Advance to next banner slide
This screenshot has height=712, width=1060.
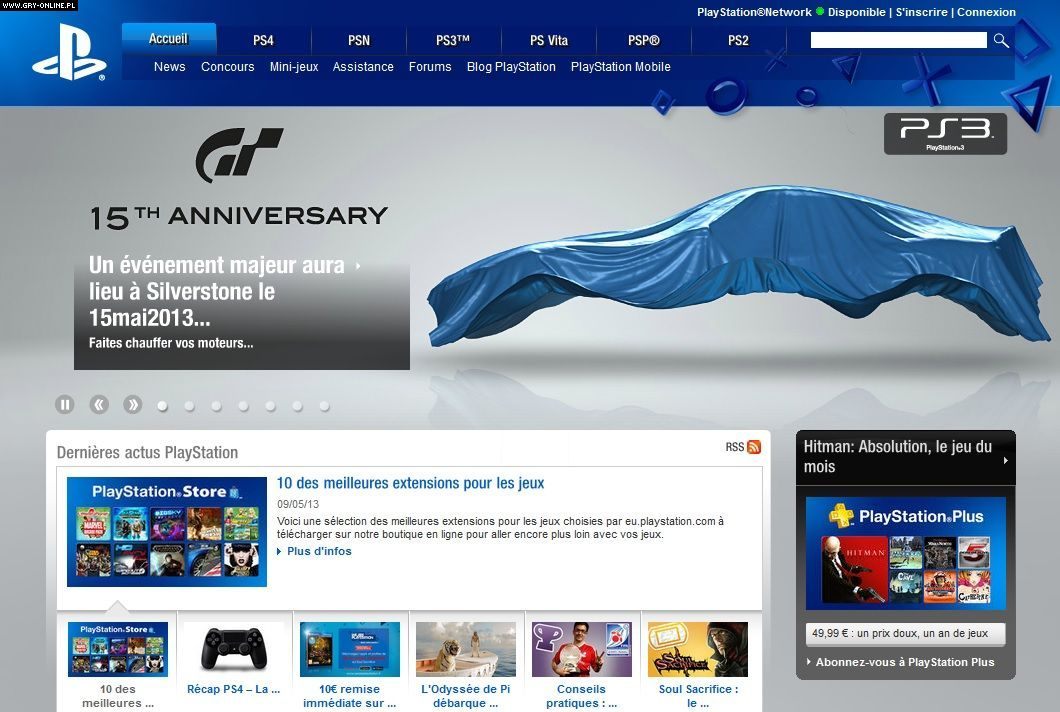pyautogui.click(x=132, y=405)
